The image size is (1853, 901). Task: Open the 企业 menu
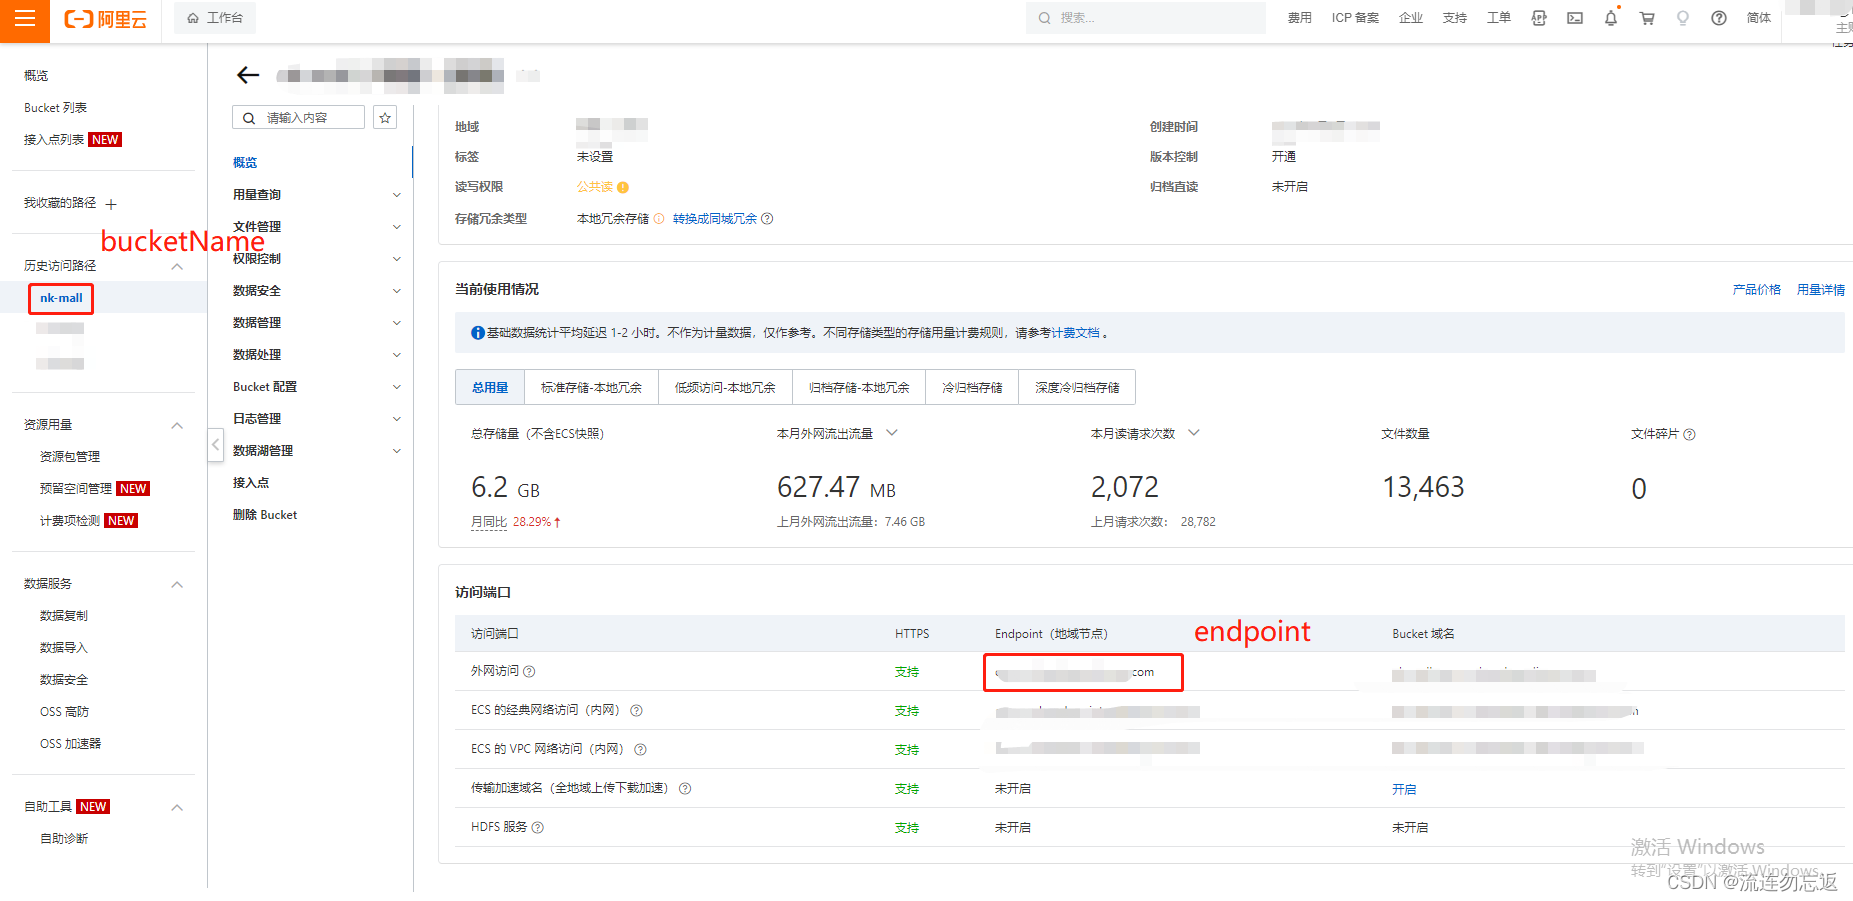pos(1411,18)
